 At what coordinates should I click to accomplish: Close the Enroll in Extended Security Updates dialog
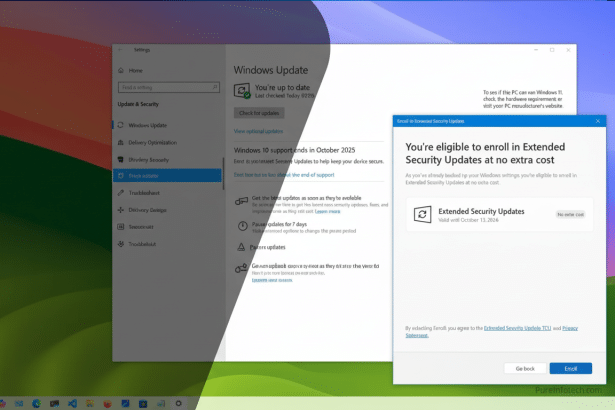click(x=598, y=121)
